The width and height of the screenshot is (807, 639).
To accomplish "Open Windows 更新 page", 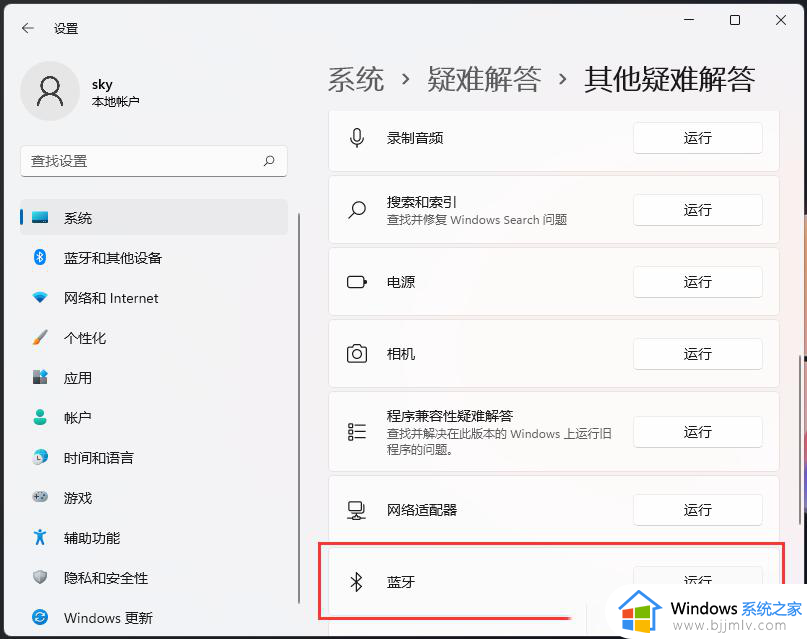I will pos(153,617).
